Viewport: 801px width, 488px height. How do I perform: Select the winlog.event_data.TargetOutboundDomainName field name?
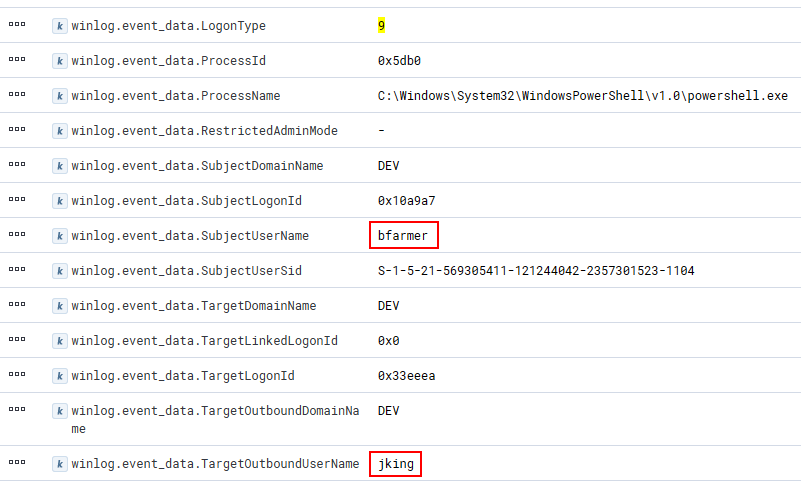click(214, 411)
